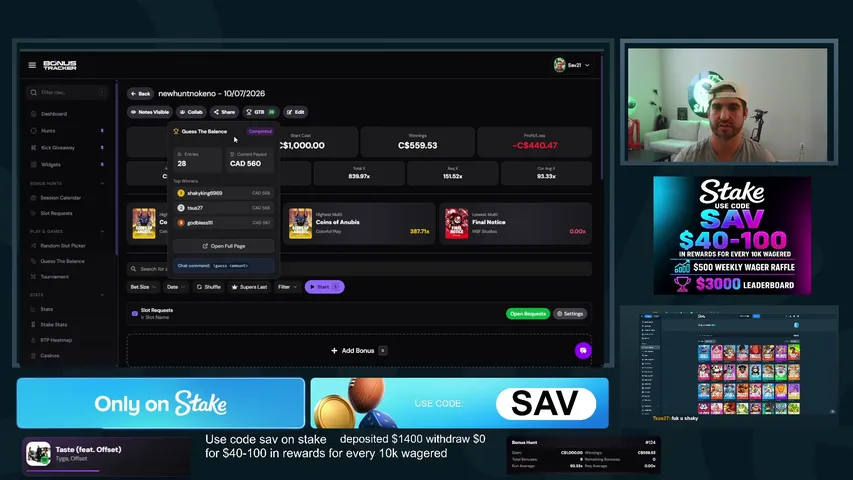Click the Collab button

click(191, 112)
